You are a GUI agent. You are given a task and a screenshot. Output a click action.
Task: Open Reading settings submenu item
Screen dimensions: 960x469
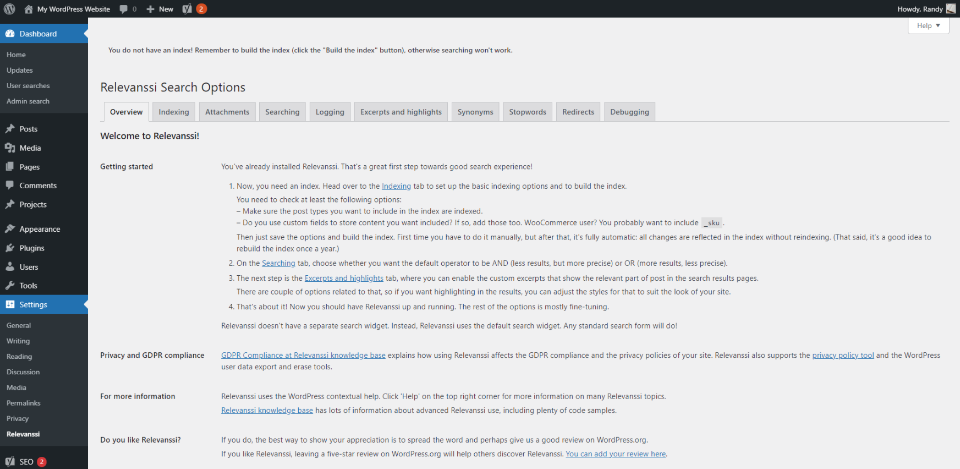(x=19, y=356)
